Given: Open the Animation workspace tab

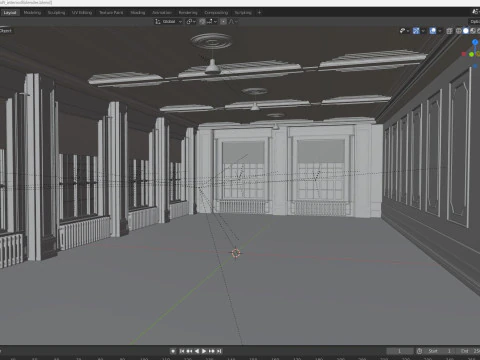Looking at the screenshot, I should (162, 13).
